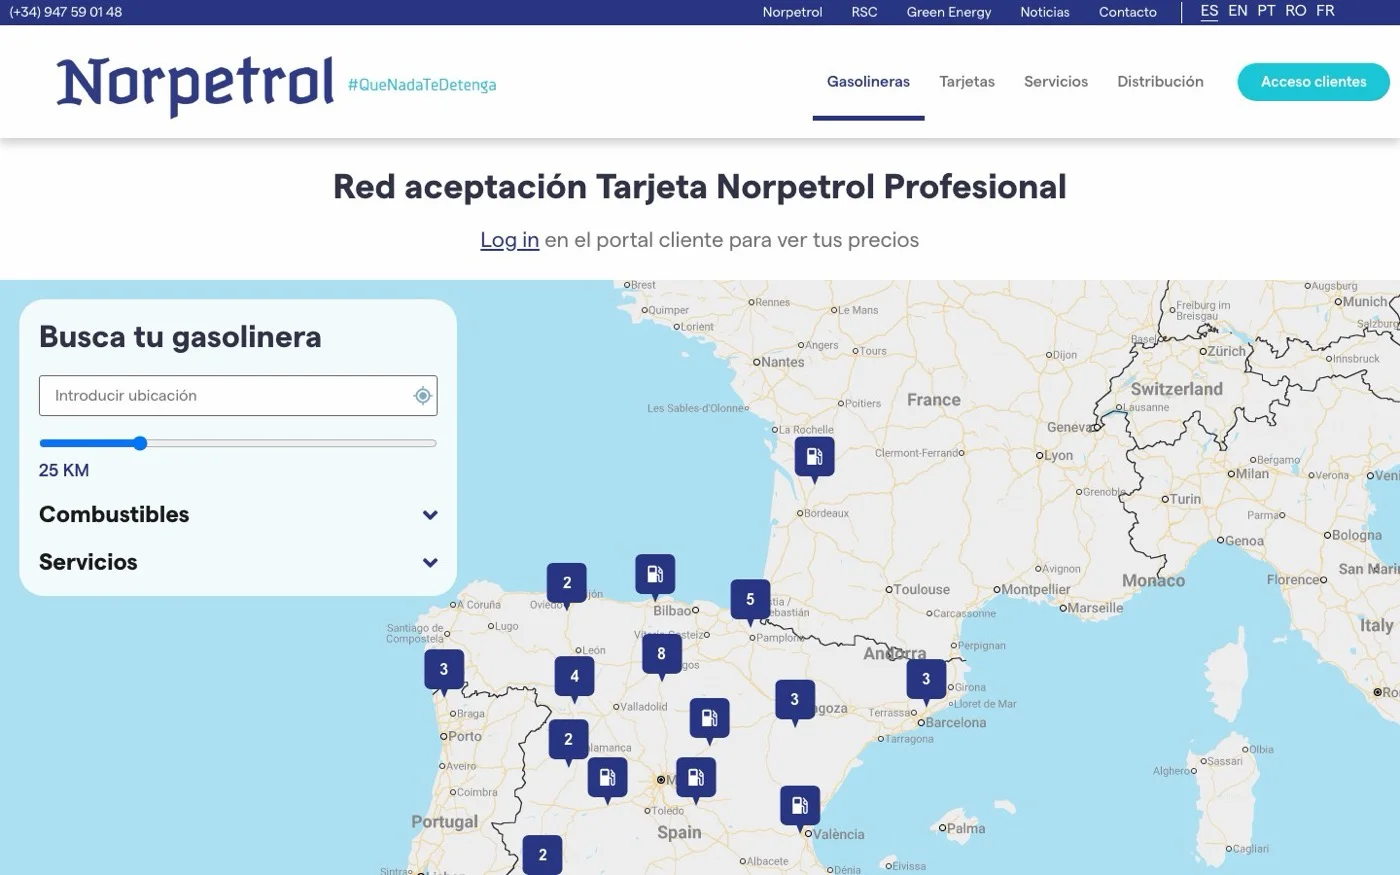The height and width of the screenshot is (875, 1400).
Task: Open cluster marker 2 near Salamanca
Action: [568, 739]
